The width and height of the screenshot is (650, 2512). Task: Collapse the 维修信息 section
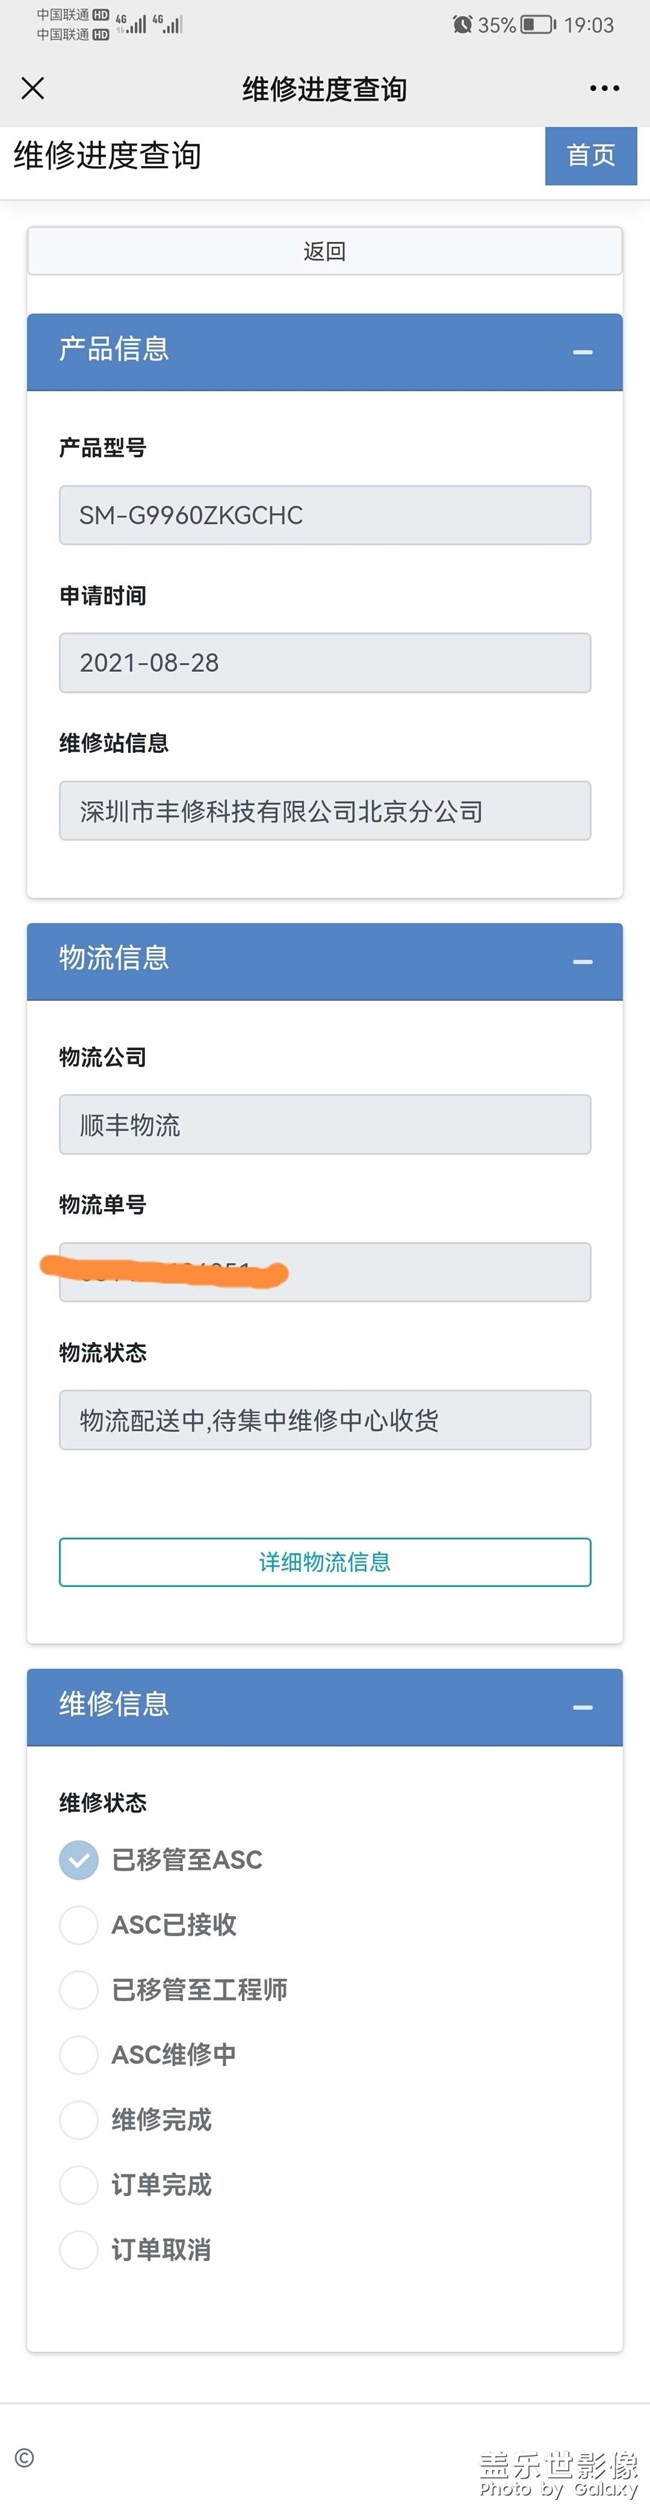583,1708
